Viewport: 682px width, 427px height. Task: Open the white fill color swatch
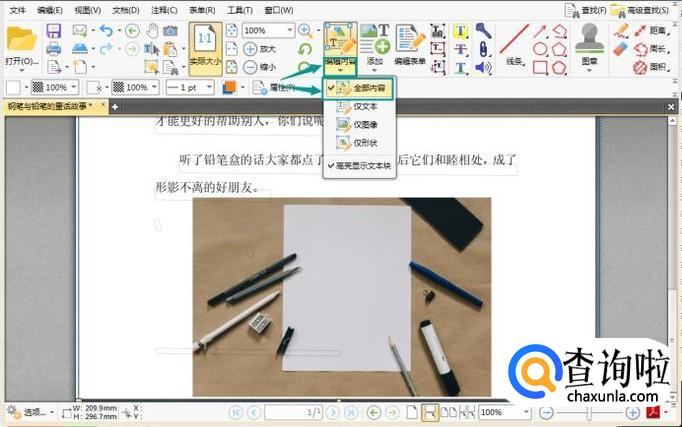click(13, 87)
